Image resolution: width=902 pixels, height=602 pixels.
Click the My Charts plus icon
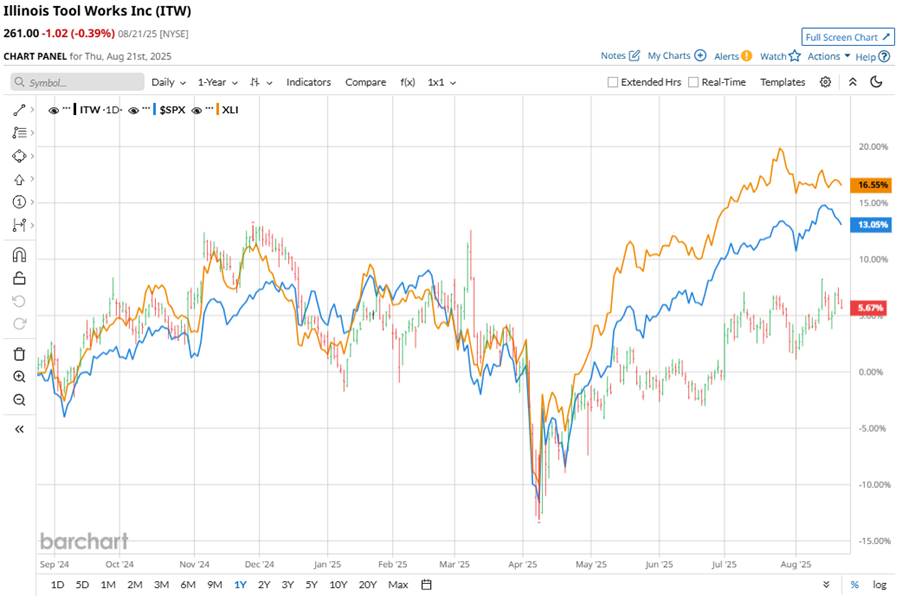[x=700, y=56]
